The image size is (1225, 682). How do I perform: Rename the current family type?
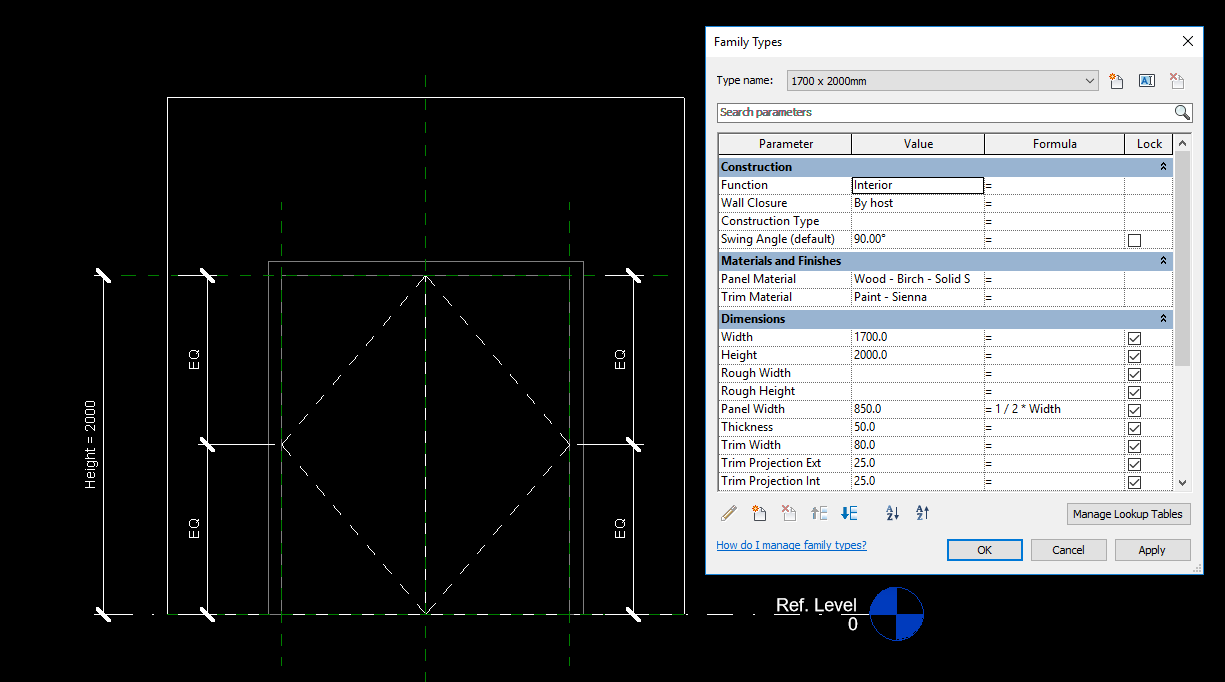point(1146,80)
